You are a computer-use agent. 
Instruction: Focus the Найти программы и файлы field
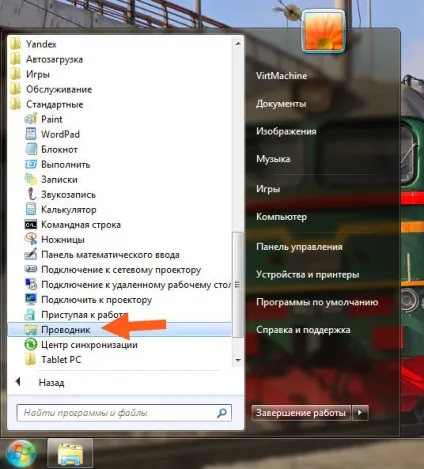tap(124, 413)
